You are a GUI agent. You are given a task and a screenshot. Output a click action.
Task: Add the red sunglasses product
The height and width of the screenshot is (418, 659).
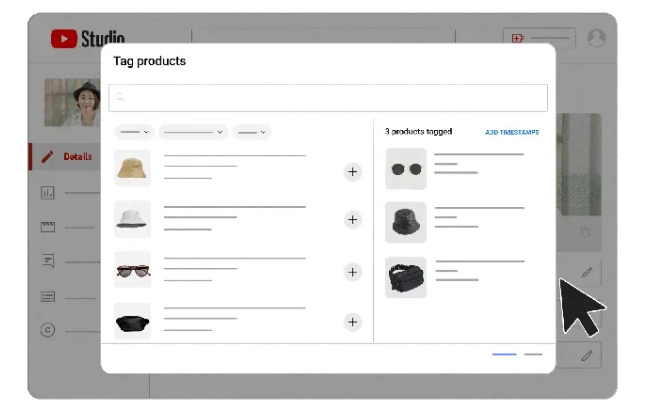pos(352,272)
